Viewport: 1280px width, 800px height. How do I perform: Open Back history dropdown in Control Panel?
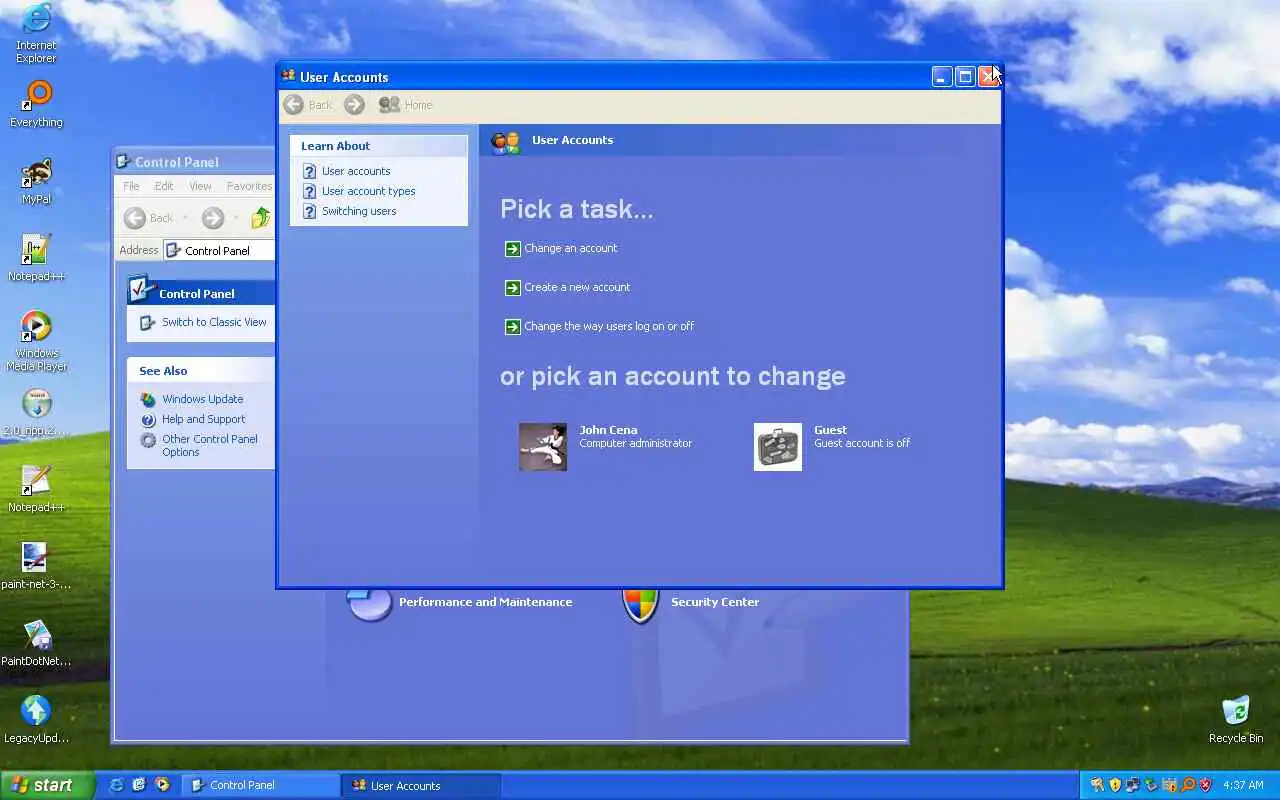185,218
